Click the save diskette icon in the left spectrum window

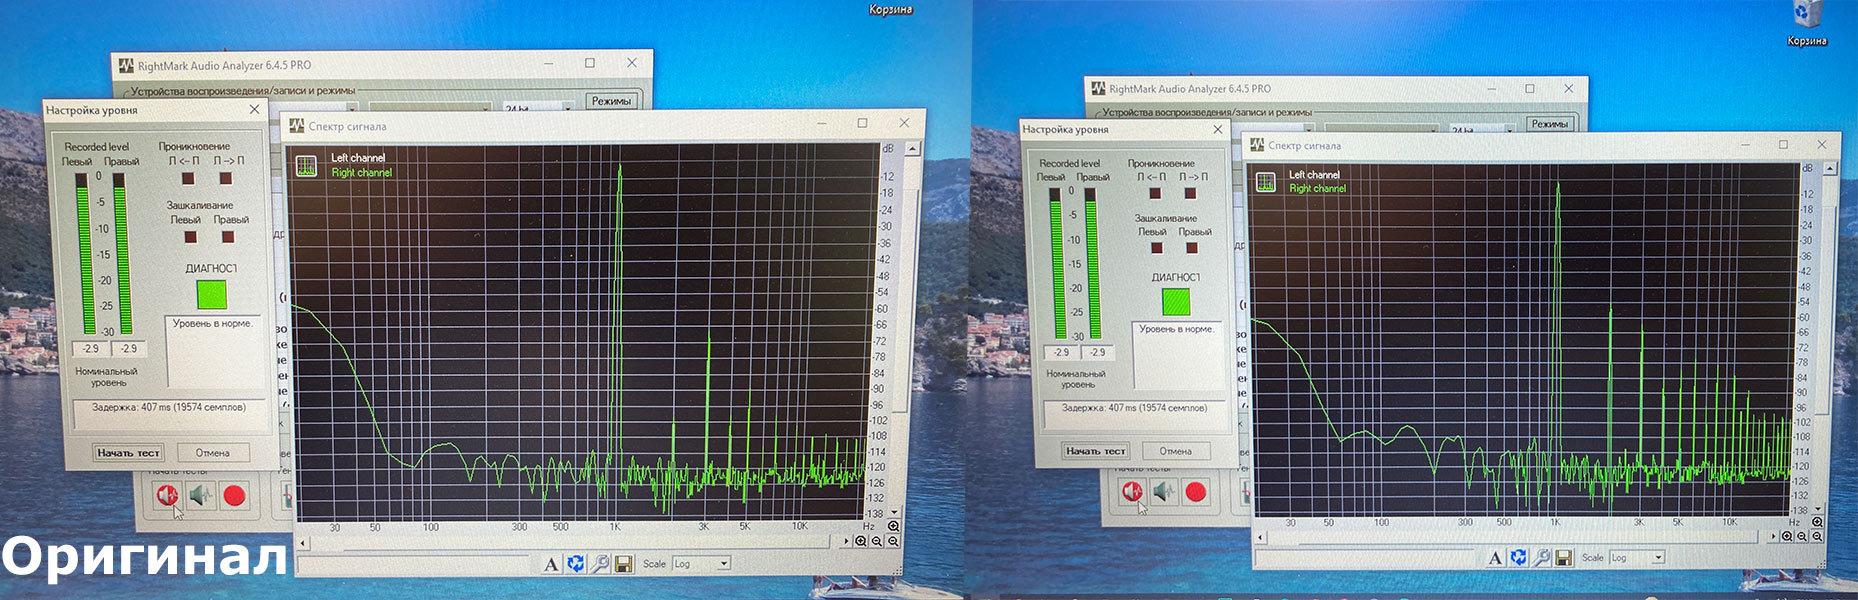623,565
